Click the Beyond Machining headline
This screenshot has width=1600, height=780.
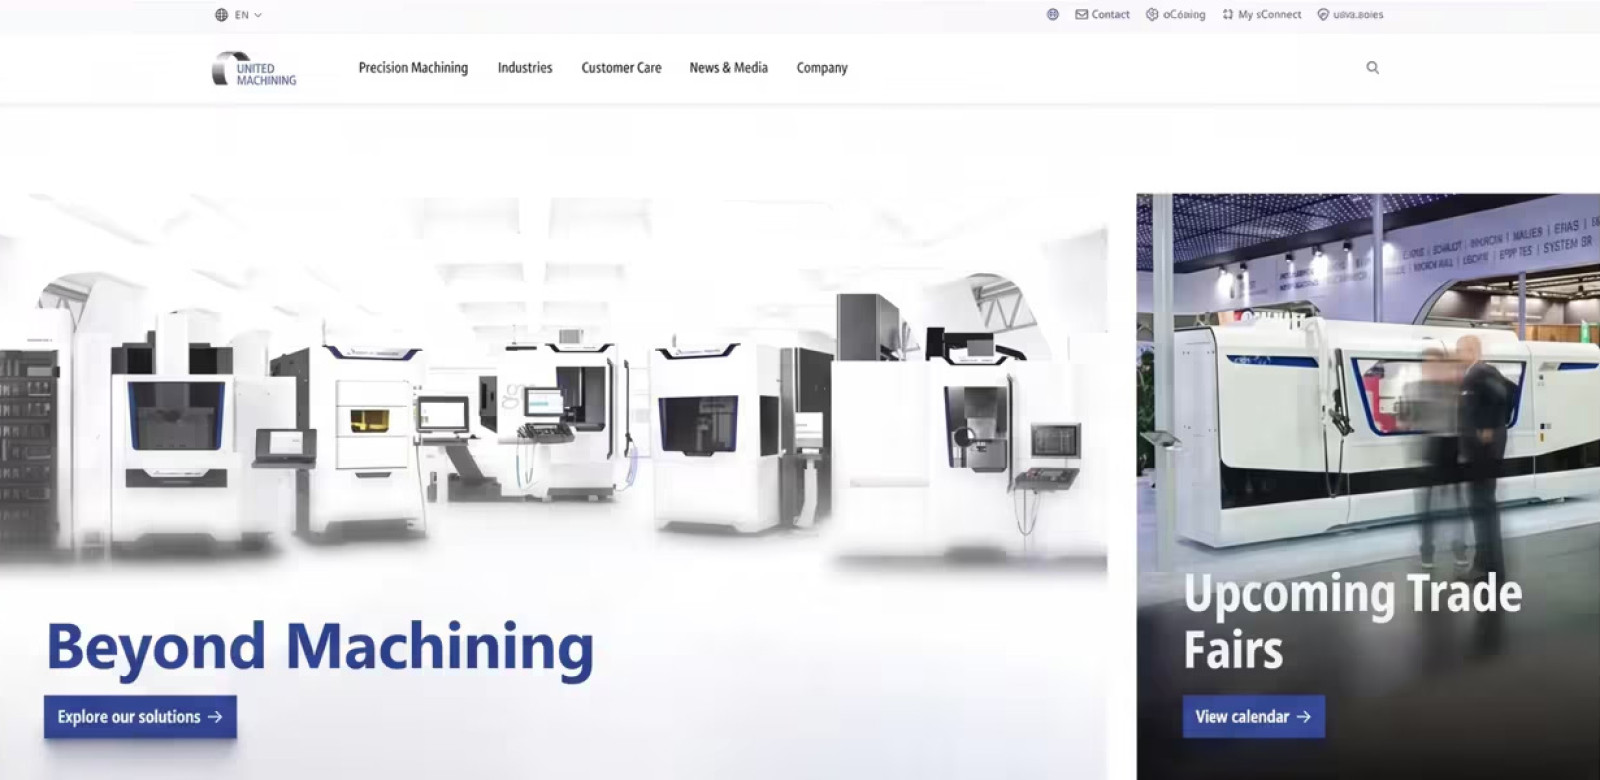(x=320, y=647)
